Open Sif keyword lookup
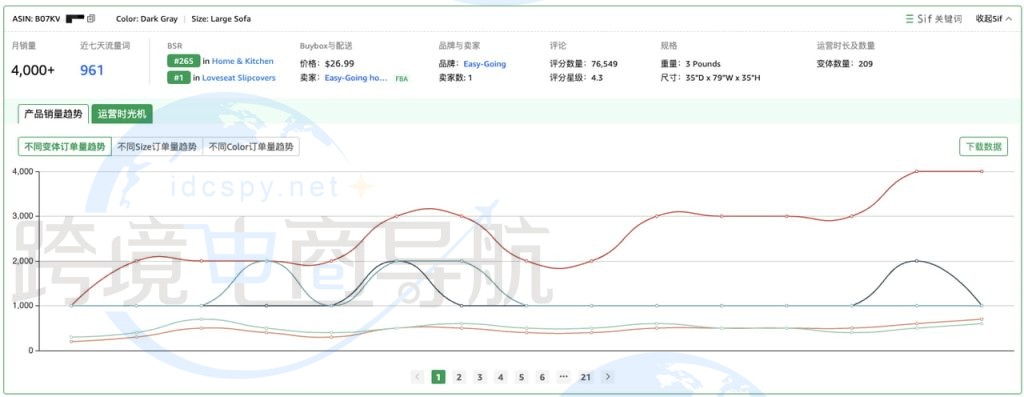The width and height of the screenshot is (1024, 397). [934, 19]
